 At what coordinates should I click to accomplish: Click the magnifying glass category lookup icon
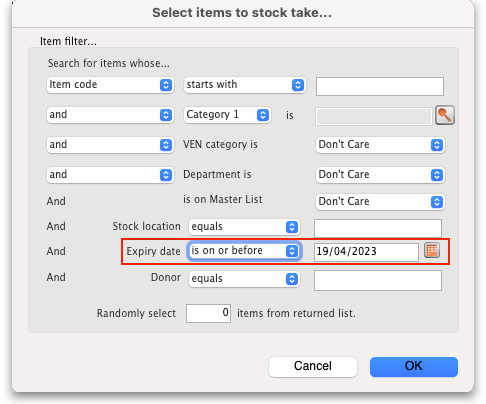click(x=445, y=115)
